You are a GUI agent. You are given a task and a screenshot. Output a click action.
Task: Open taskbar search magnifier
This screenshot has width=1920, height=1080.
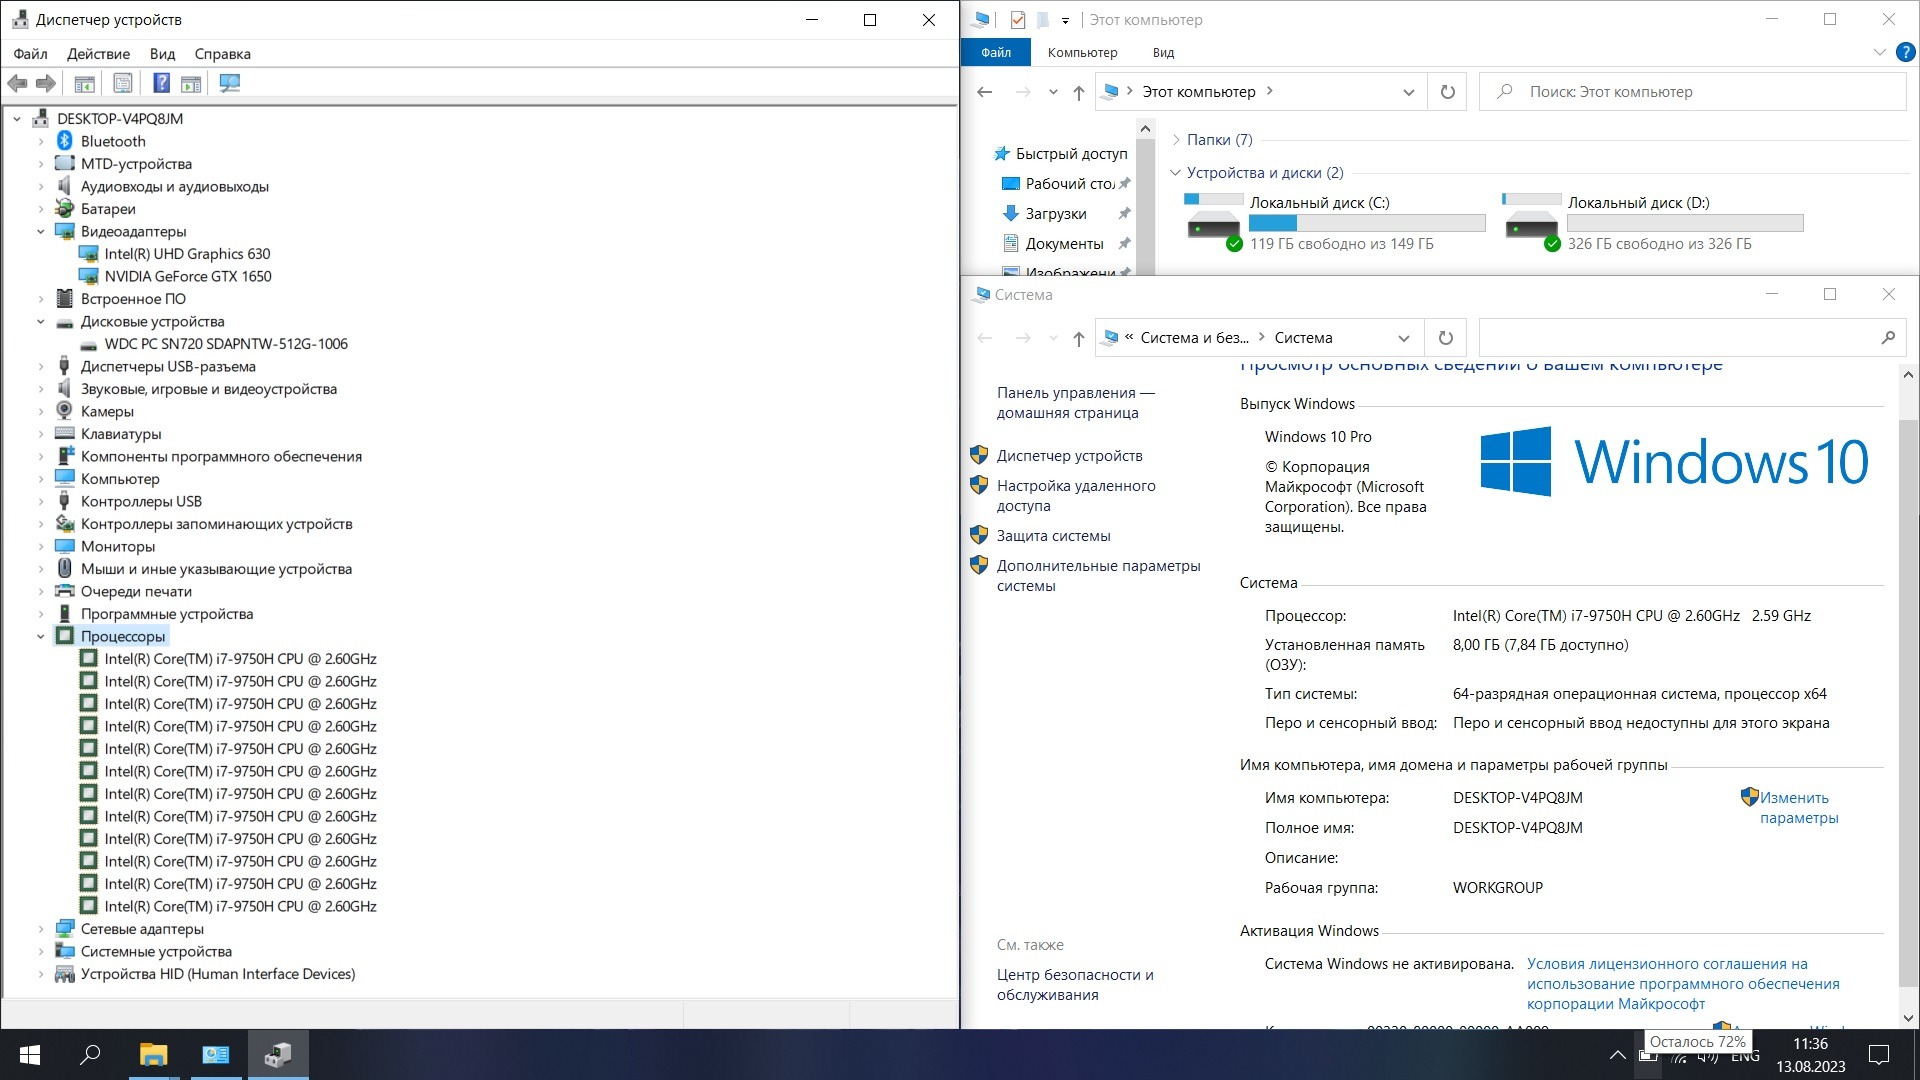pyautogui.click(x=90, y=1055)
